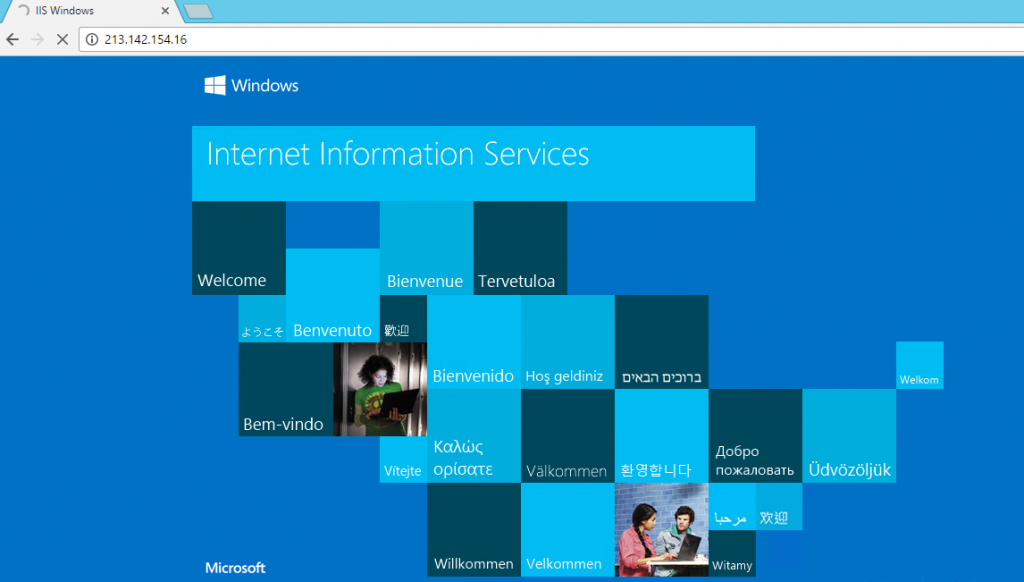Click the photo of two people at laptop
The width and height of the screenshot is (1024, 582).
tap(662, 530)
